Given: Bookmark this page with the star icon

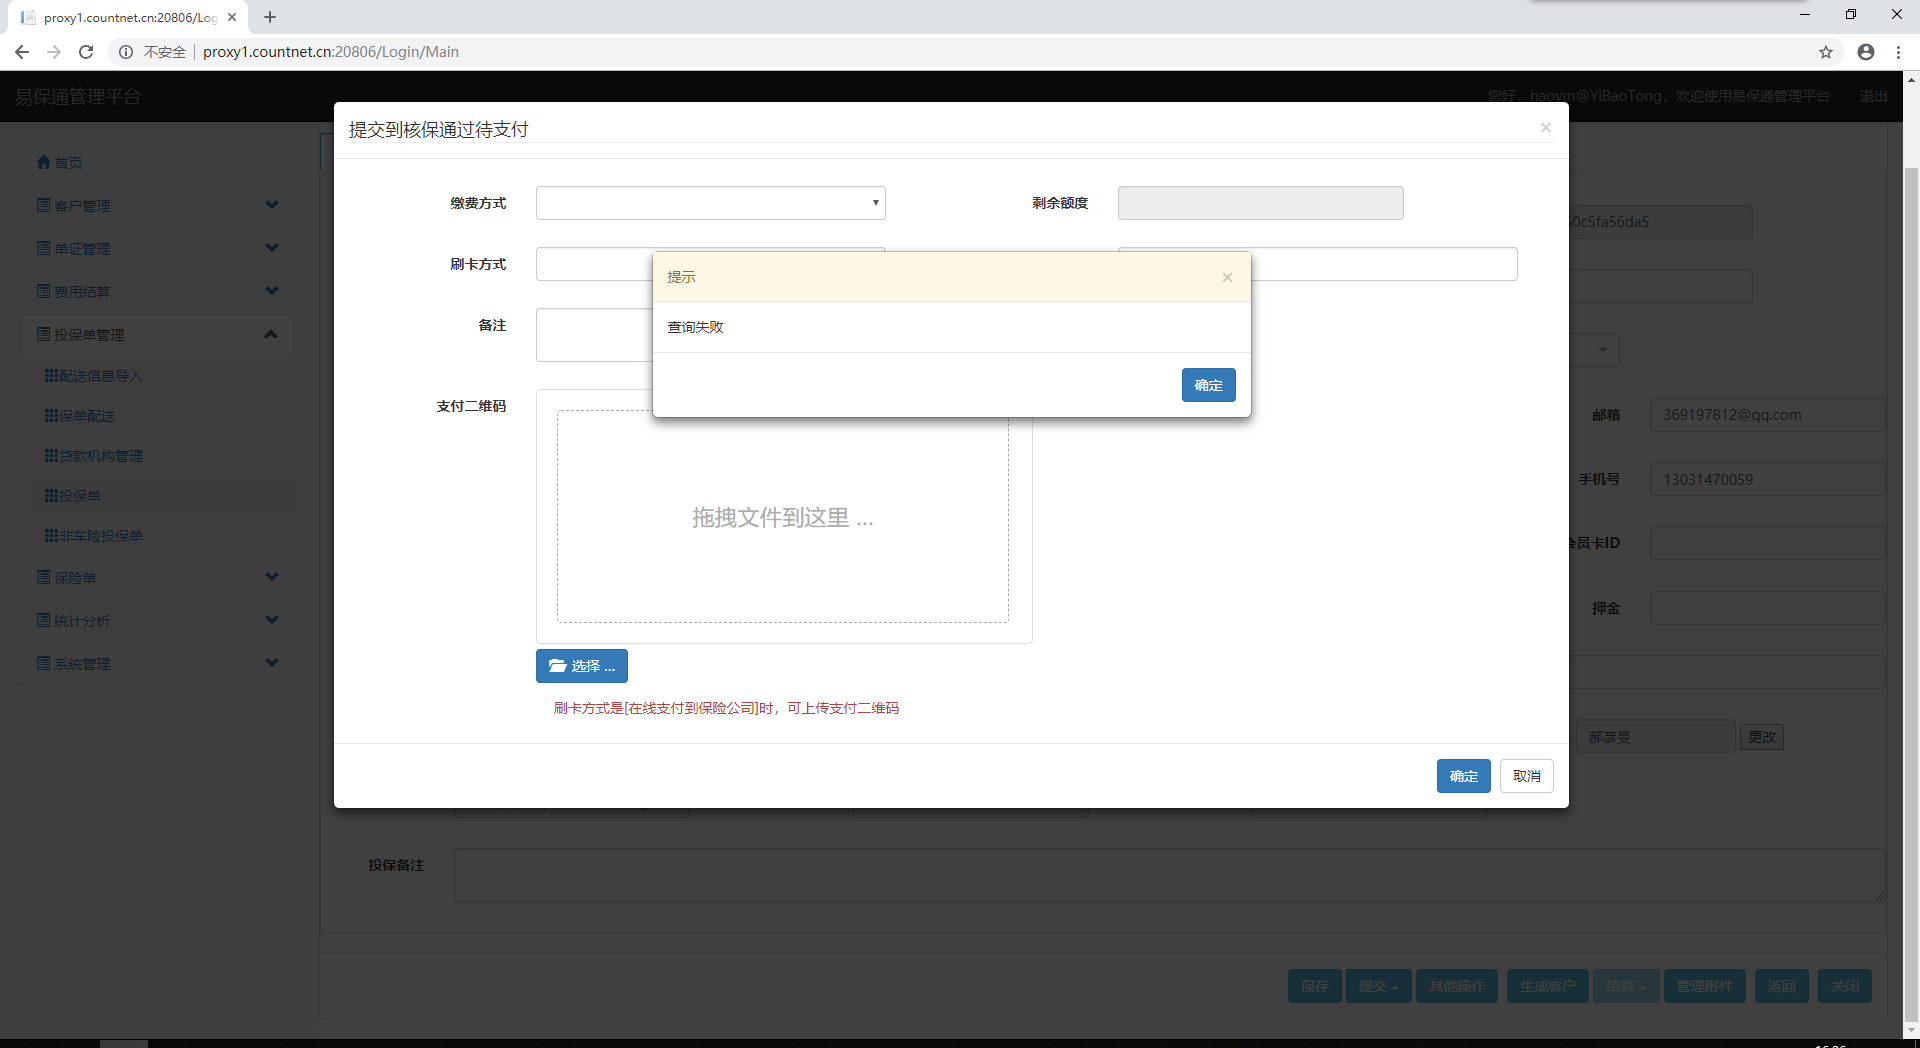Looking at the screenshot, I should (1826, 52).
